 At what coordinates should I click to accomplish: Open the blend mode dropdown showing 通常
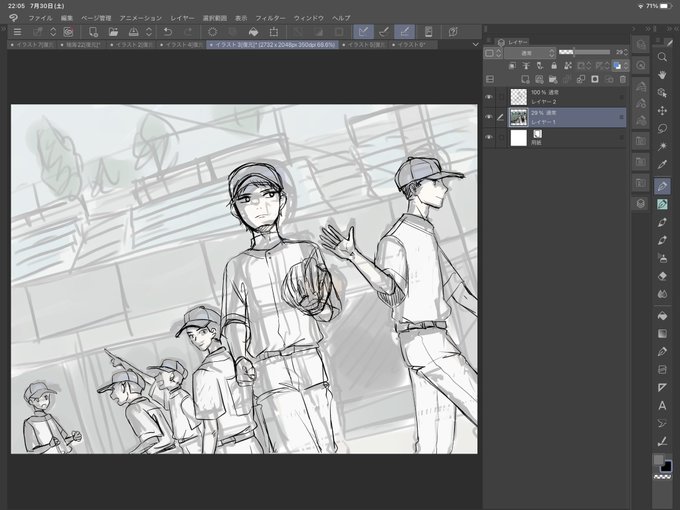pyautogui.click(x=530, y=53)
